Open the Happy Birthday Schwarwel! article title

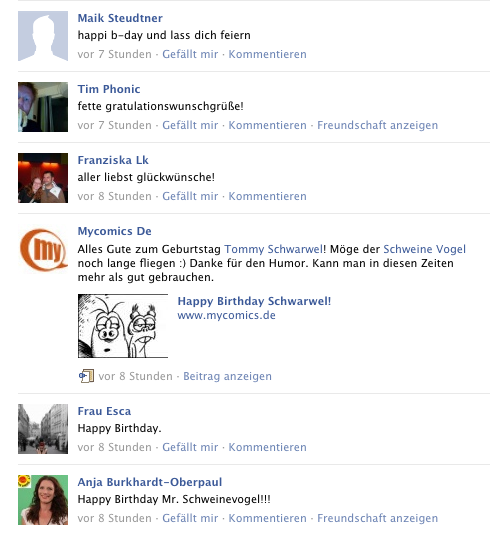click(x=254, y=301)
